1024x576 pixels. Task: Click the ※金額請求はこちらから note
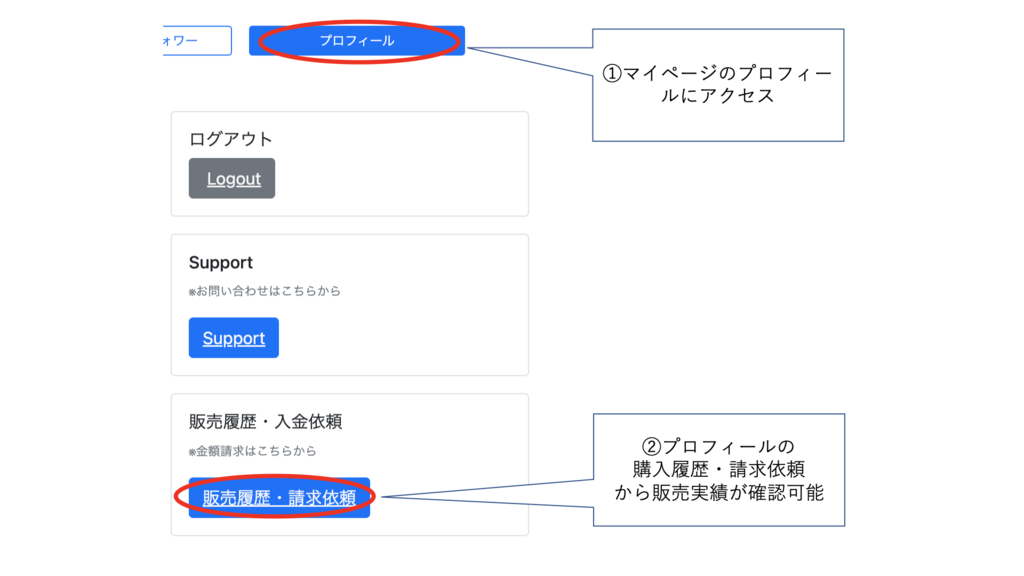point(252,451)
